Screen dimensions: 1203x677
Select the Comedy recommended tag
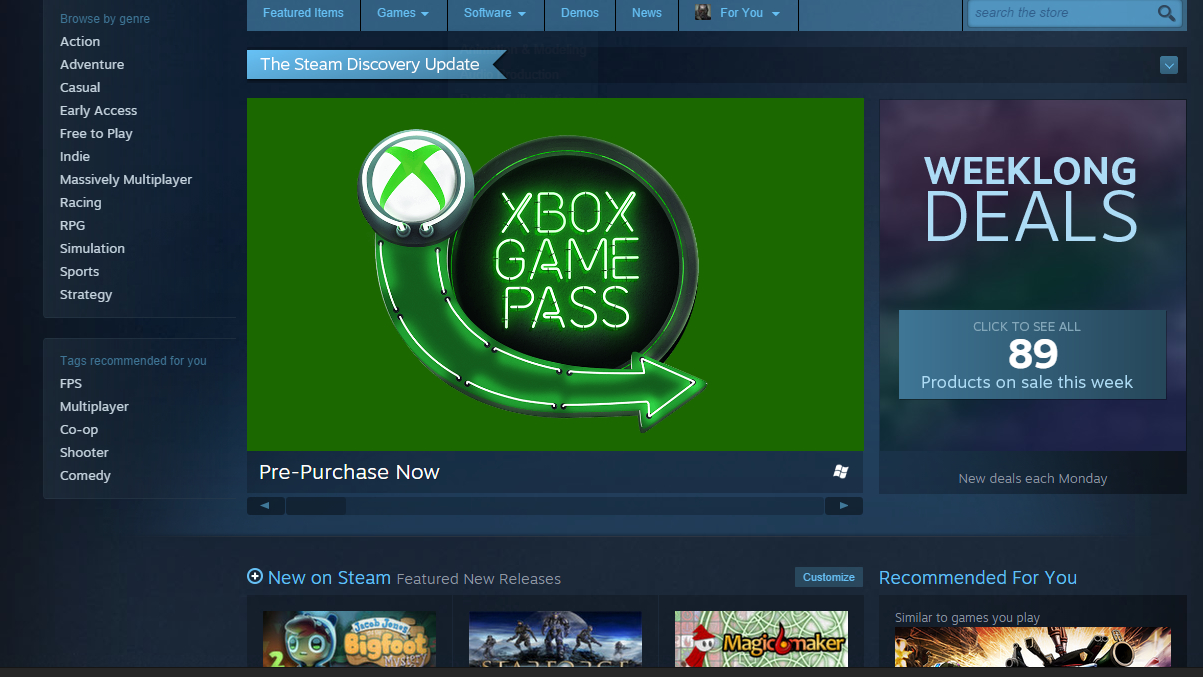tap(85, 475)
